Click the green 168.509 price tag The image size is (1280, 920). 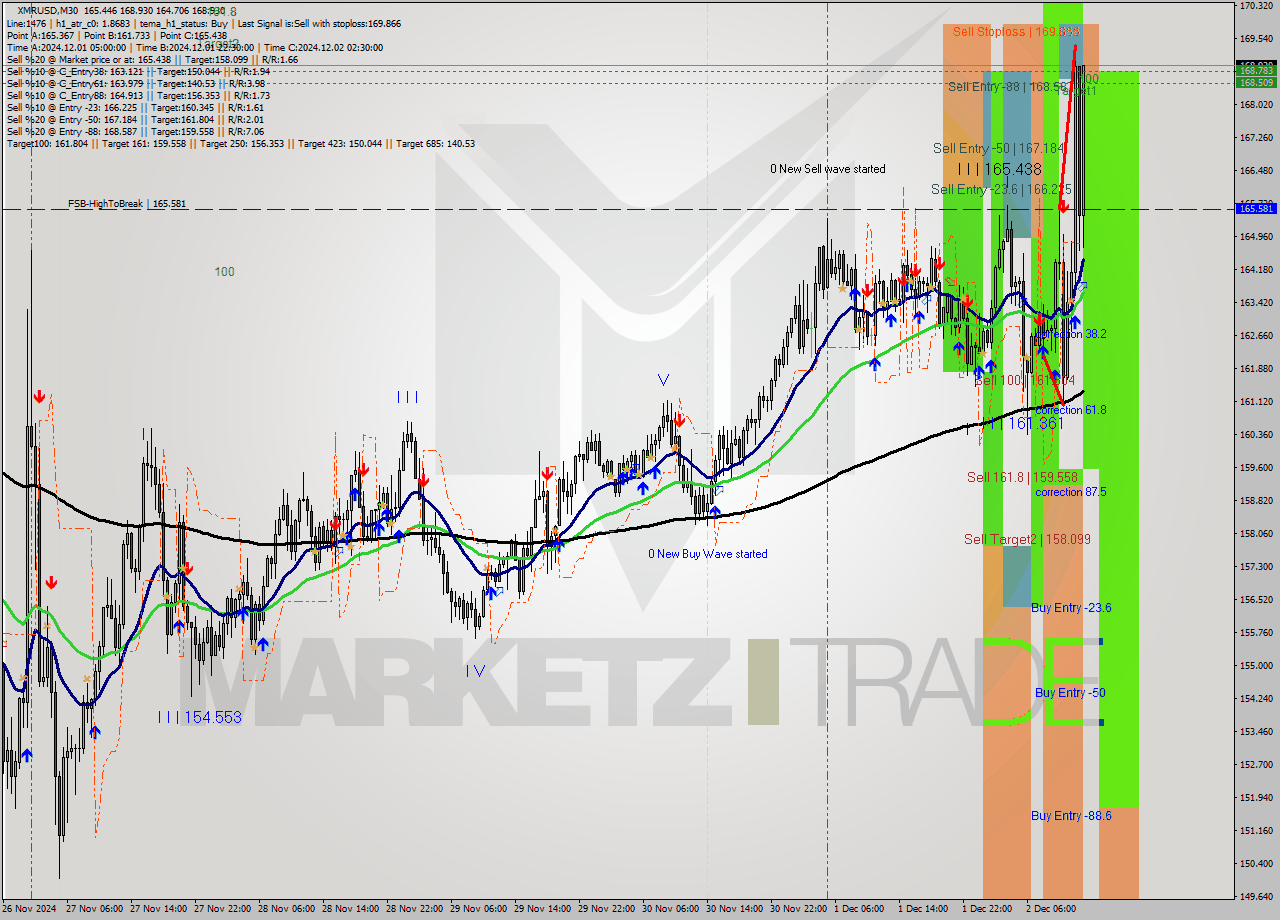coord(1257,82)
